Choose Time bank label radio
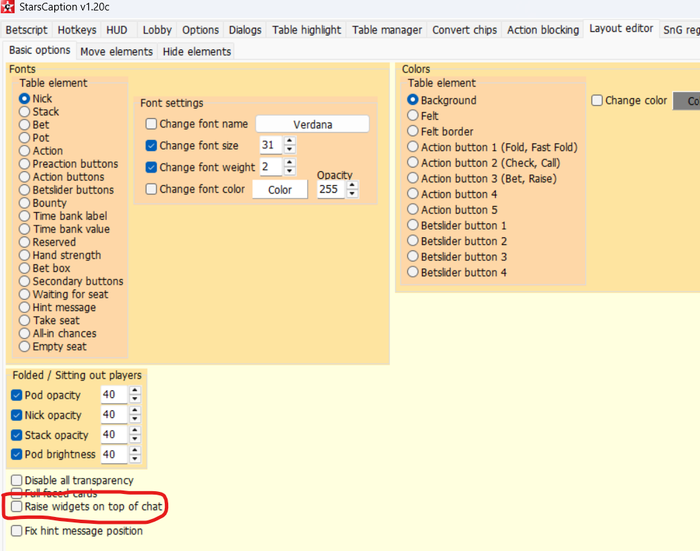 click(25, 216)
